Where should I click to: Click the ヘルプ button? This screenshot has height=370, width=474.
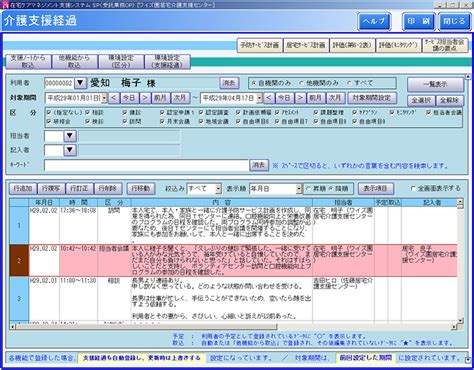tap(374, 21)
